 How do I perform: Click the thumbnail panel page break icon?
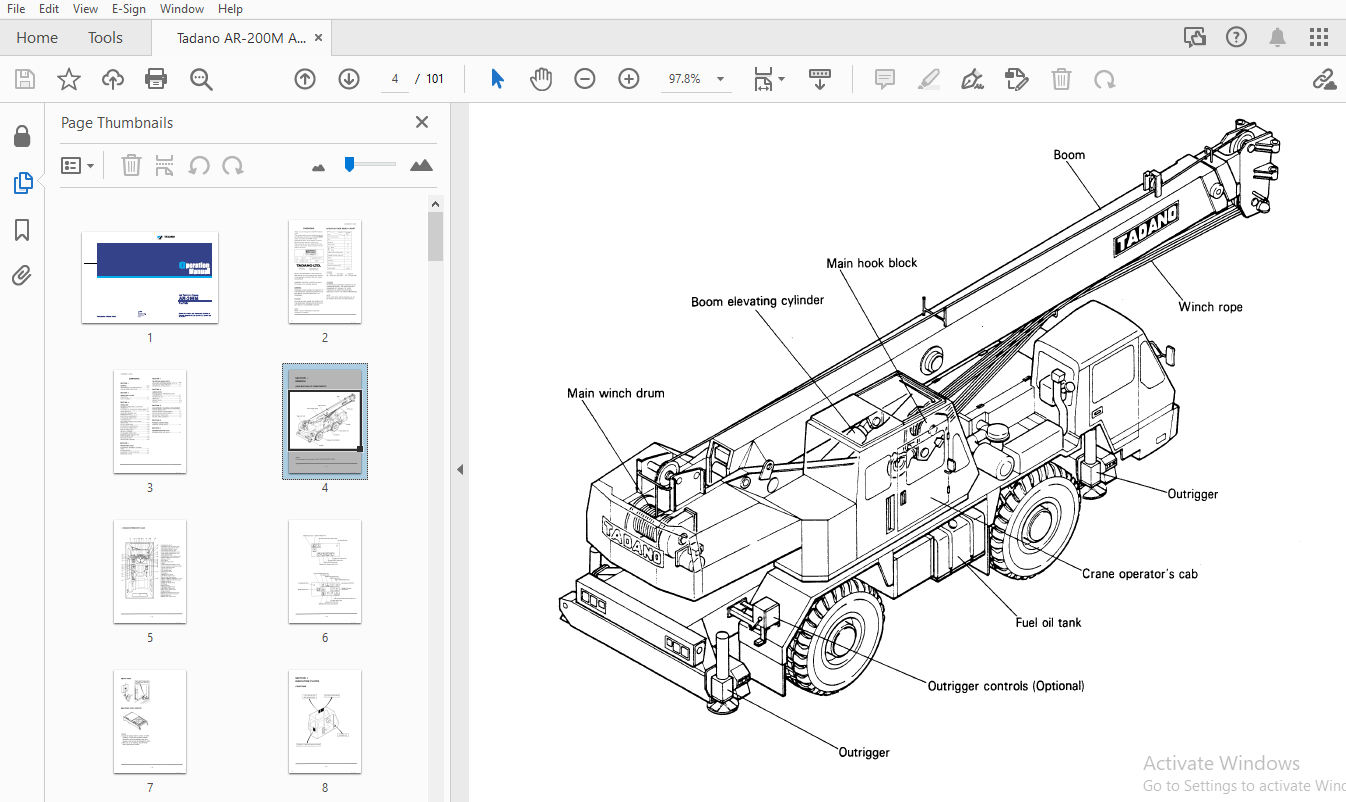pos(165,165)
